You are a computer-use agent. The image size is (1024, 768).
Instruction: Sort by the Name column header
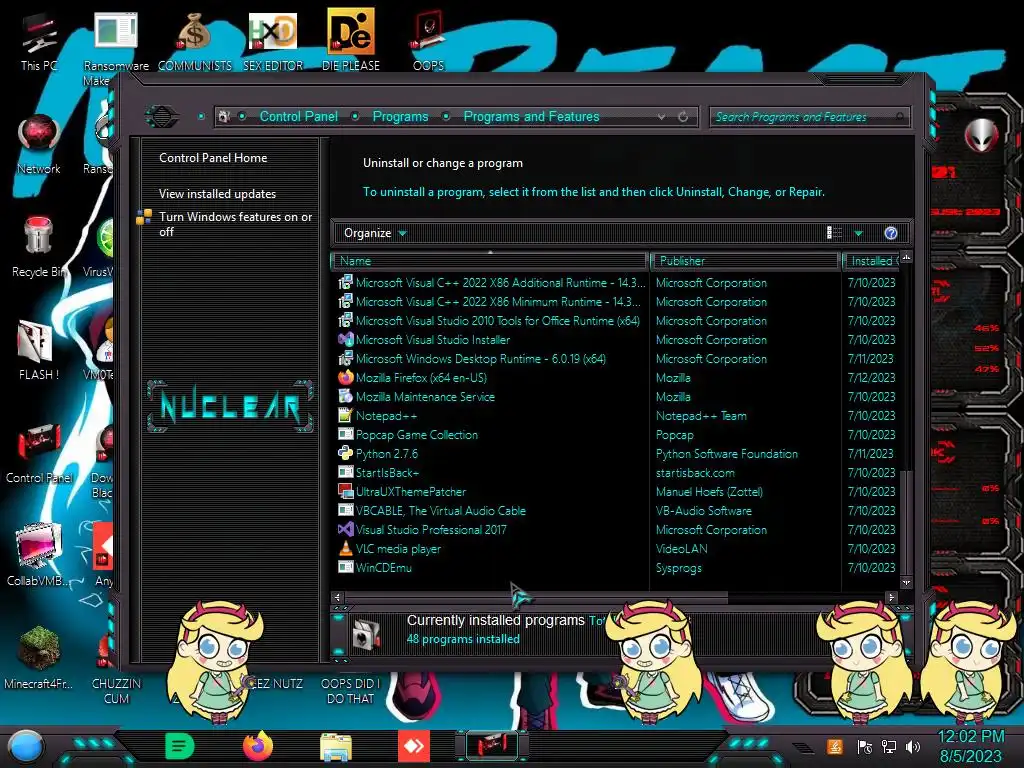(490, 261)
